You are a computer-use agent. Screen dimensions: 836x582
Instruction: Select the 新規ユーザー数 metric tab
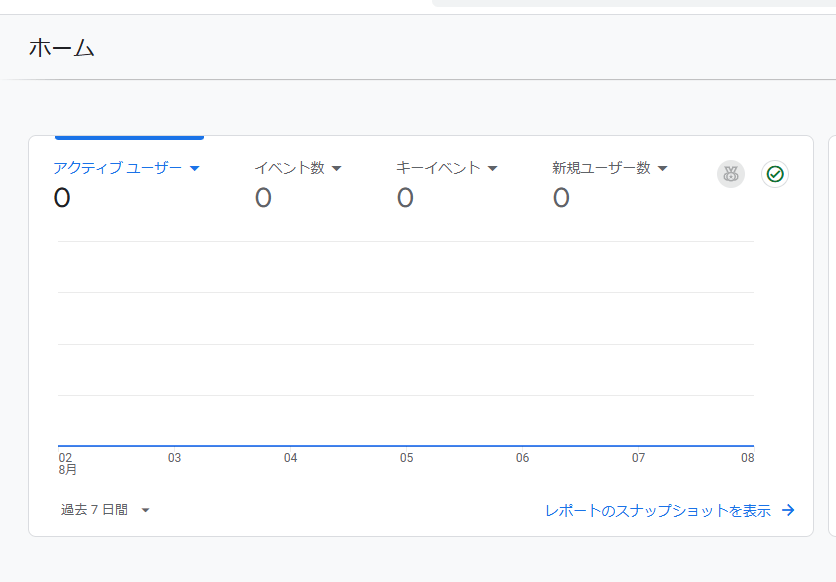click(x=601, y=168)
